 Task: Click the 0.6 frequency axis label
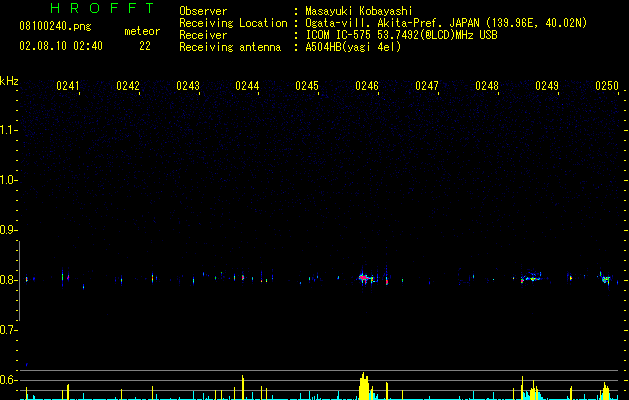8,380
